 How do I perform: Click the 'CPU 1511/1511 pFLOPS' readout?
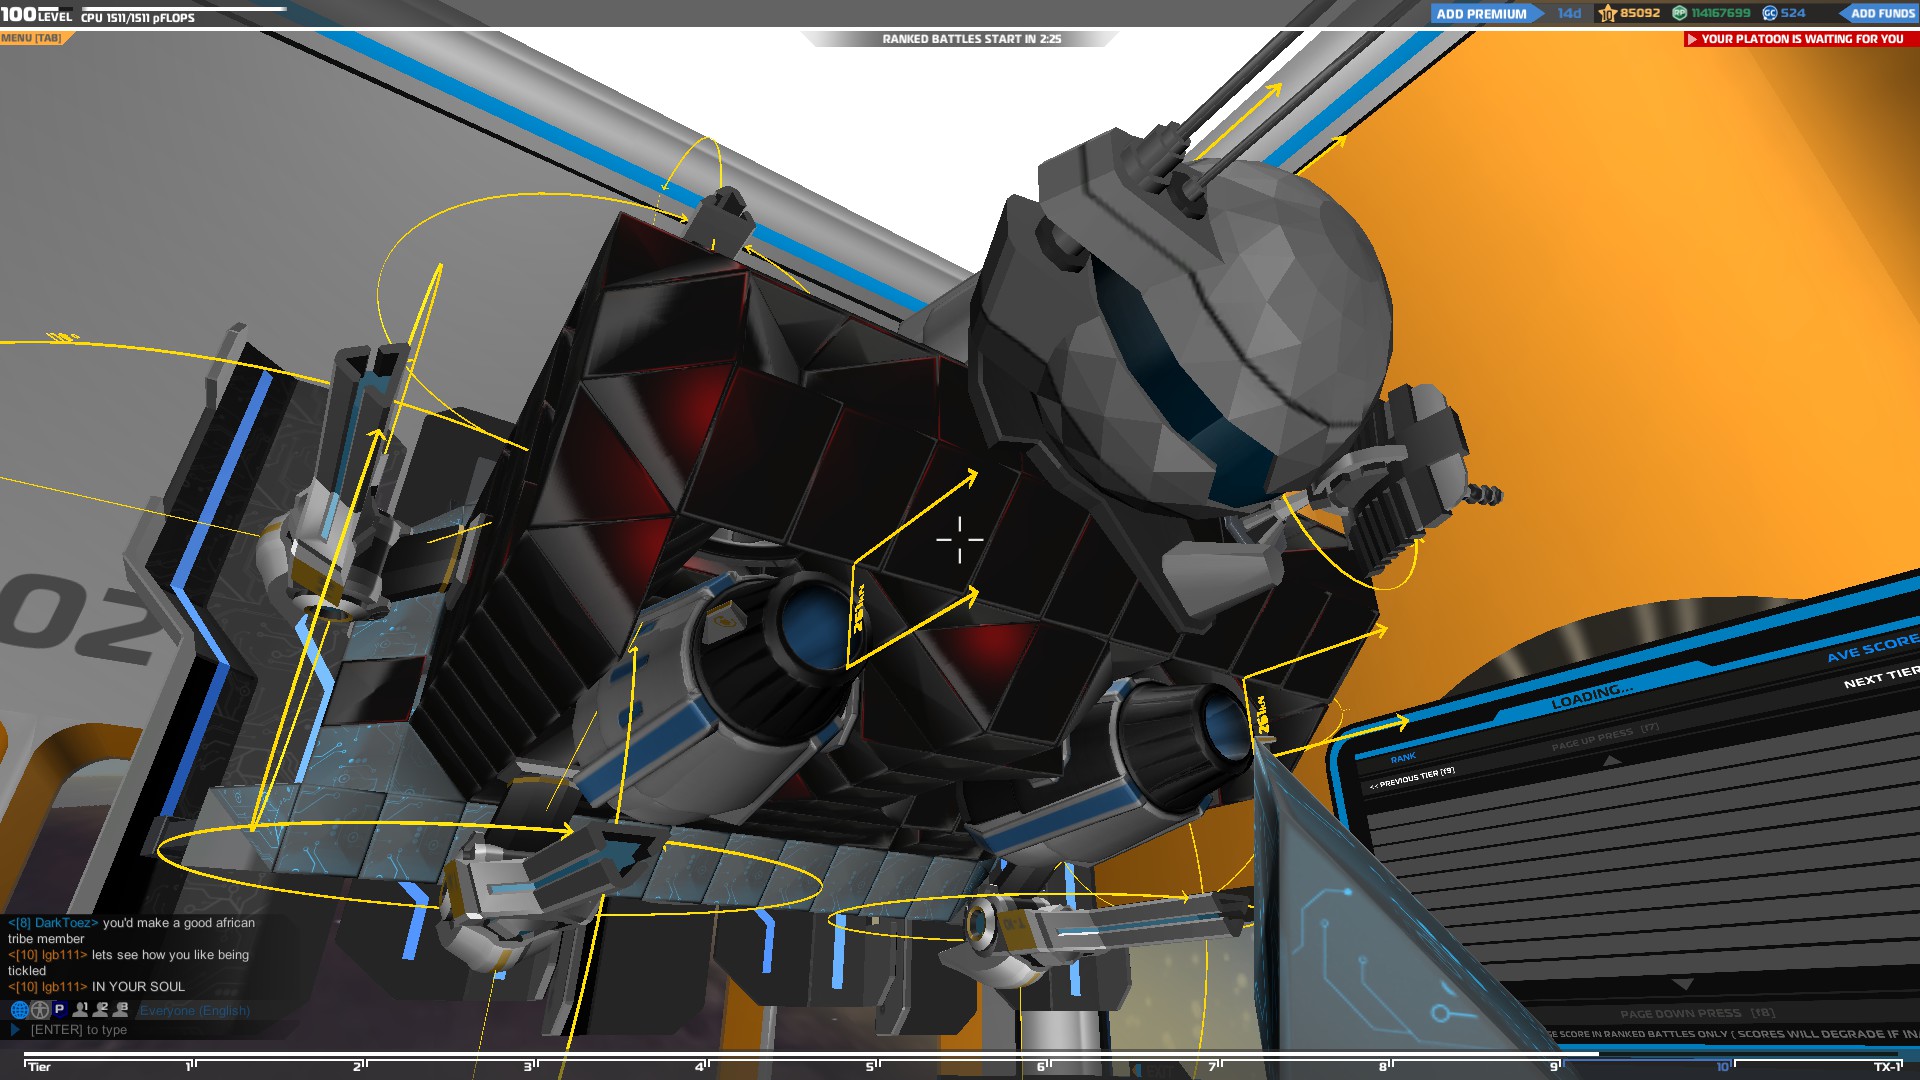point(138,18)
